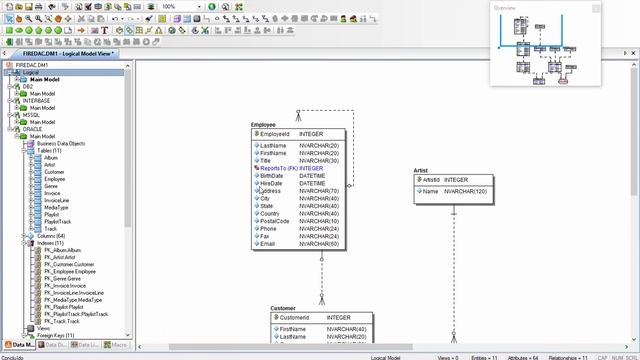Screen dimensions: 640x360
Task: Click the Undo arrow icon
Action: (115, 19)
